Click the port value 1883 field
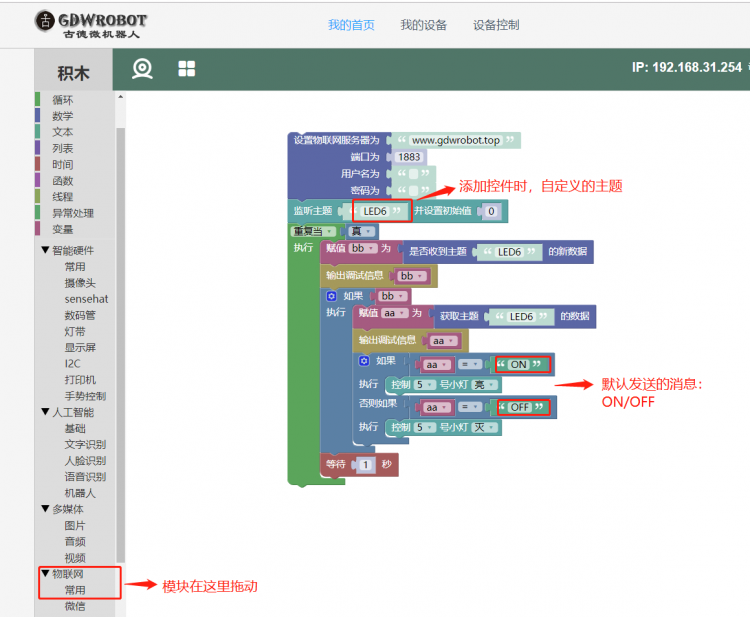This screenshot has height=617, width=750. point(409,157)
